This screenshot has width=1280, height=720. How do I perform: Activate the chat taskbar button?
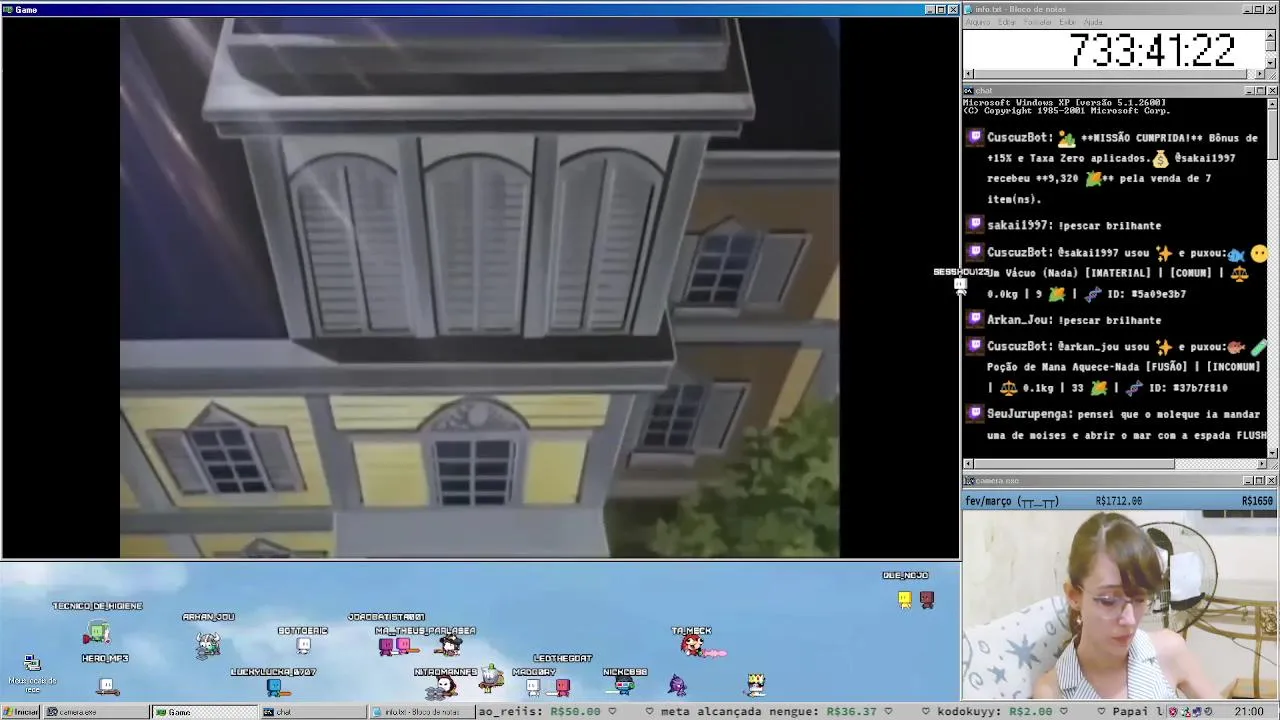tap(312, 712)
